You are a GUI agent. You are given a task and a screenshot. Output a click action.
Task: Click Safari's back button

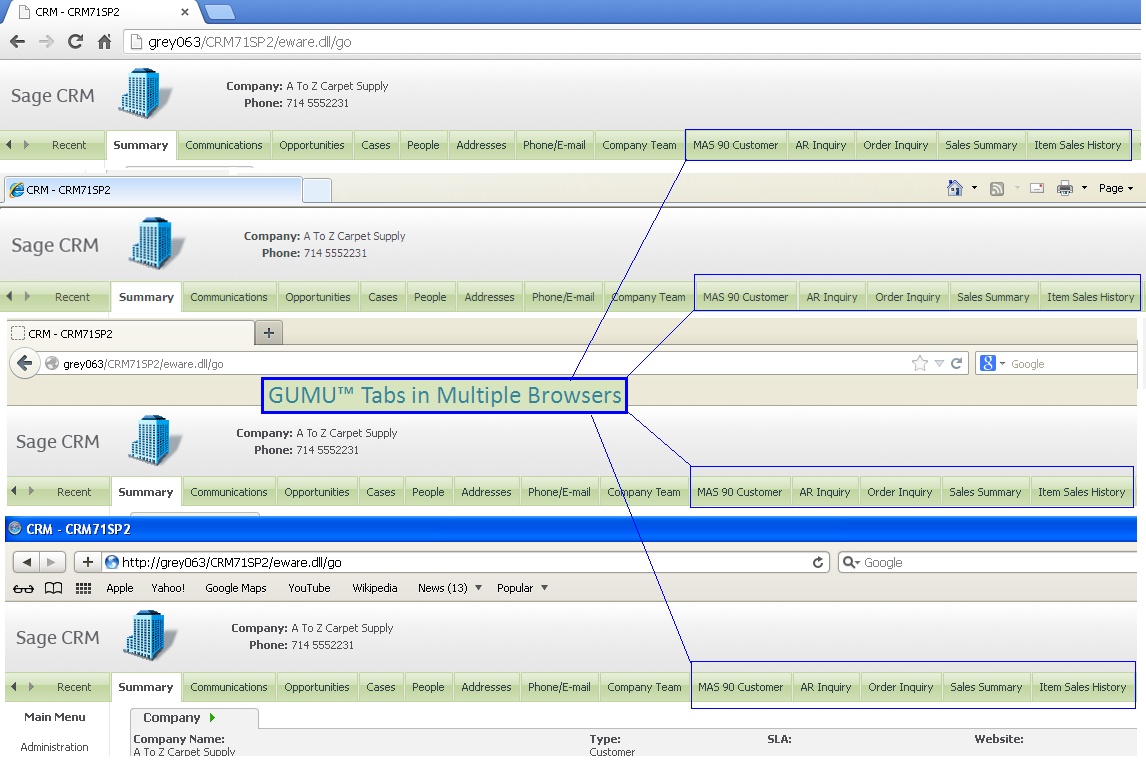(27, 562)
